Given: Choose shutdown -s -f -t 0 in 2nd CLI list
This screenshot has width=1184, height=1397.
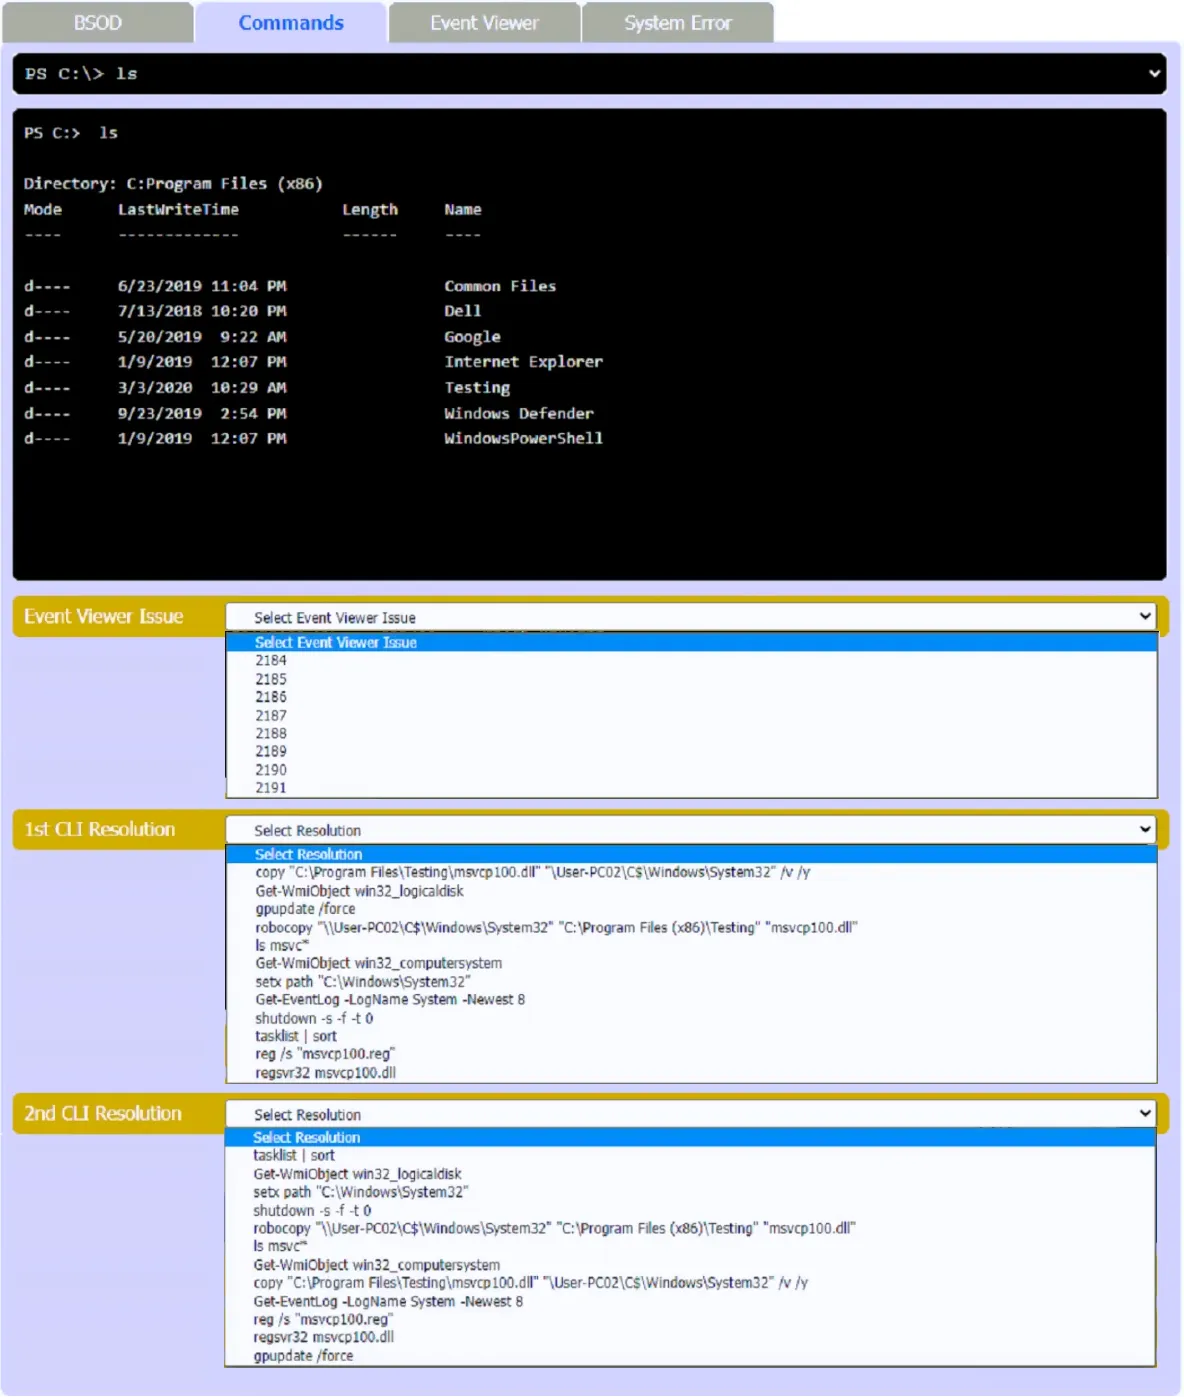Looking at the screenshot, I should (x=690, y=1210).
